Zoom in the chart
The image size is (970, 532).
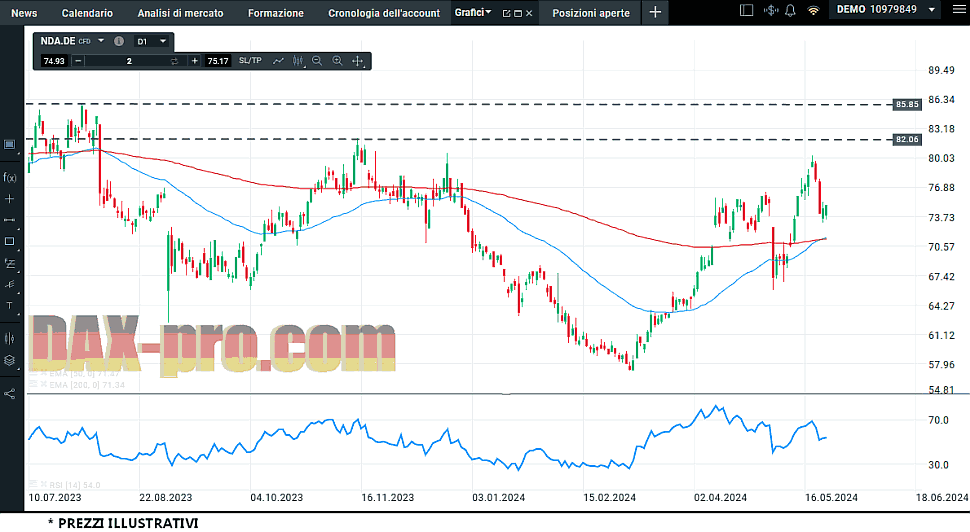click(337, 61)
